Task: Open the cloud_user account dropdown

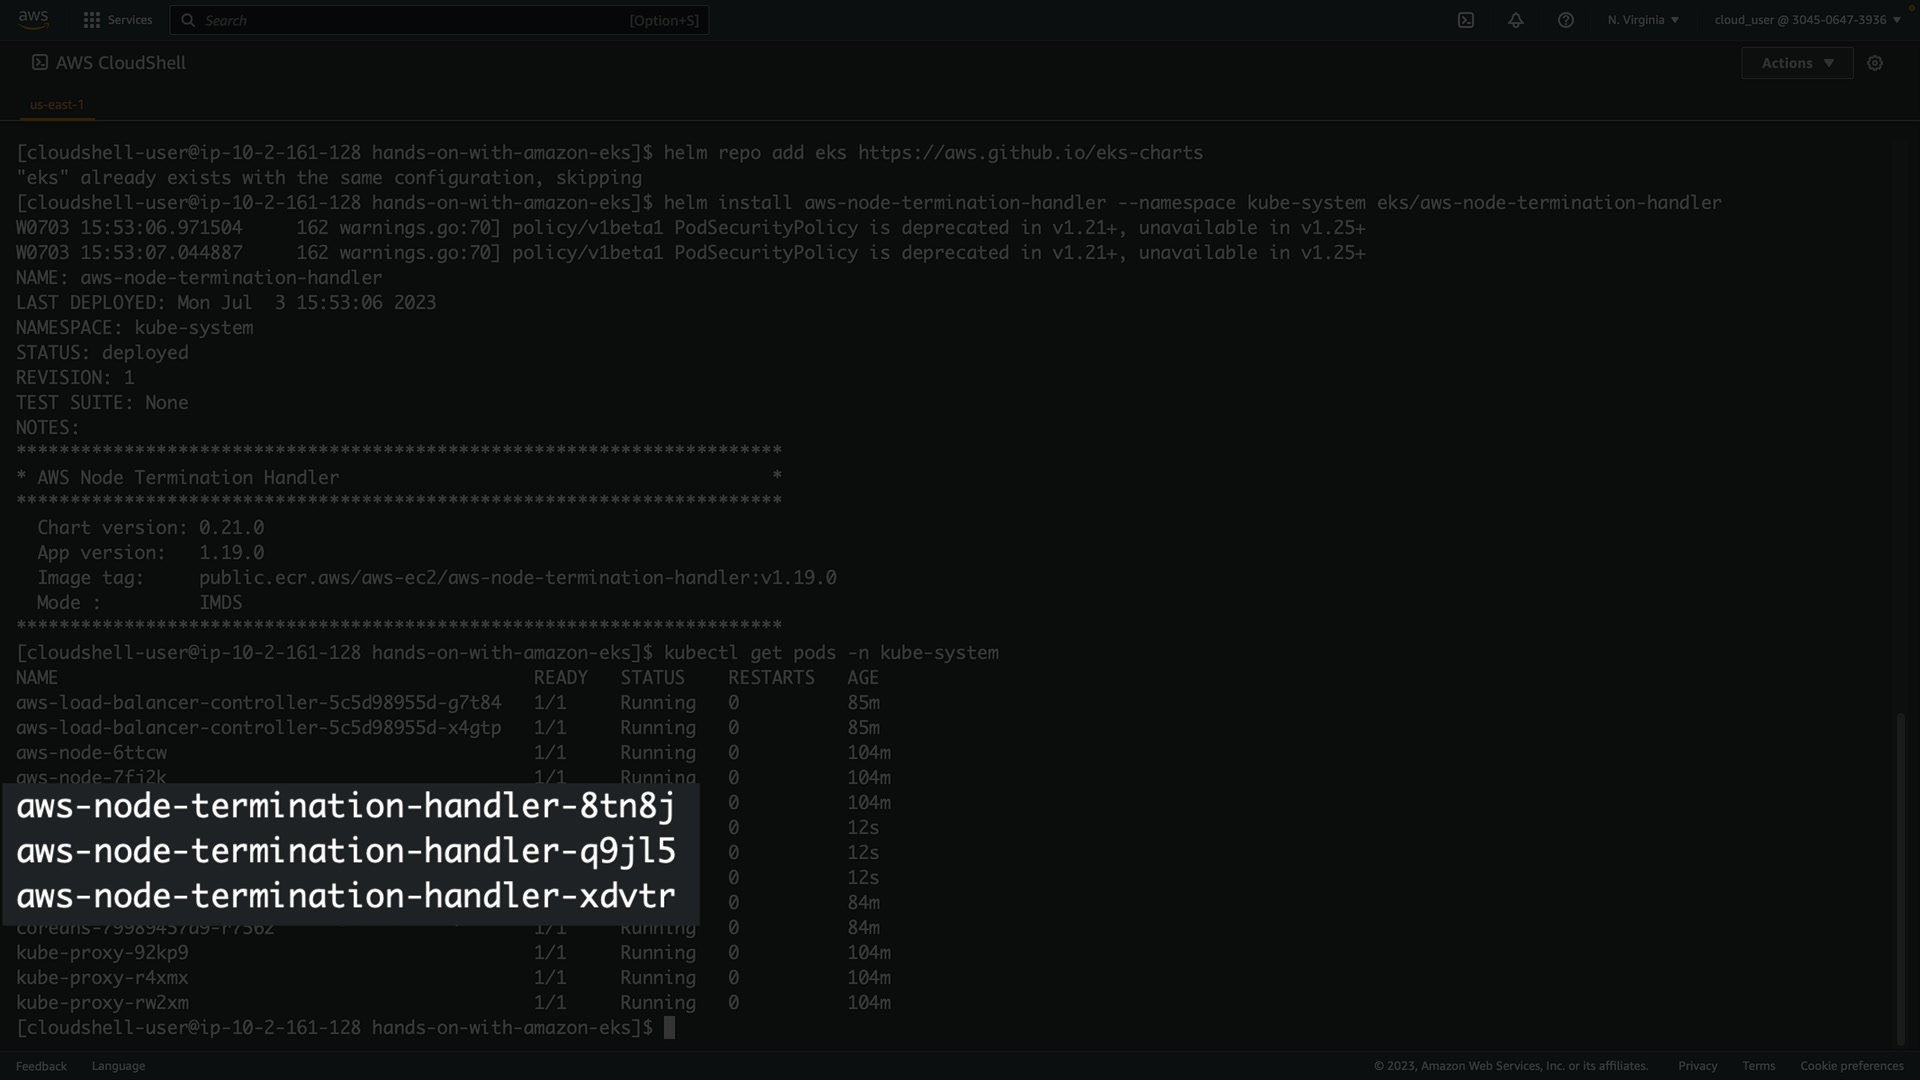Action: pos(1807,20)
